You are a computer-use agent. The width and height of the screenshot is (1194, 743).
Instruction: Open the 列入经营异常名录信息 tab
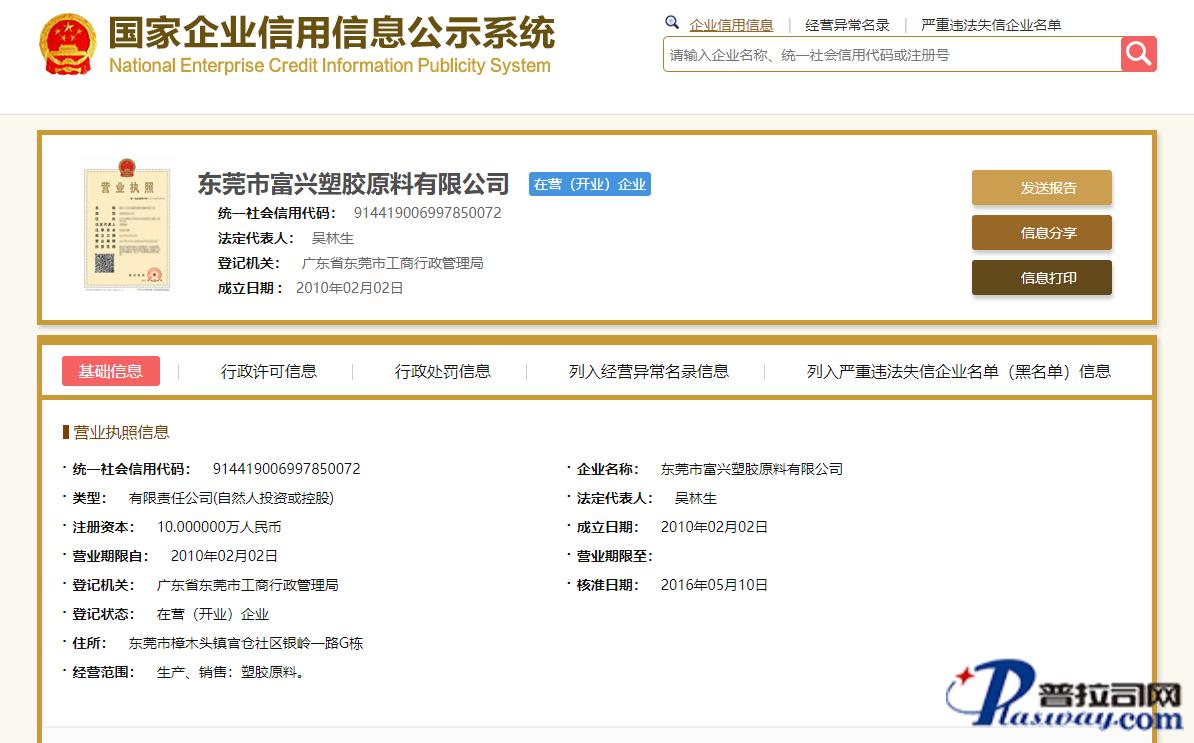[x=648, y=371]
